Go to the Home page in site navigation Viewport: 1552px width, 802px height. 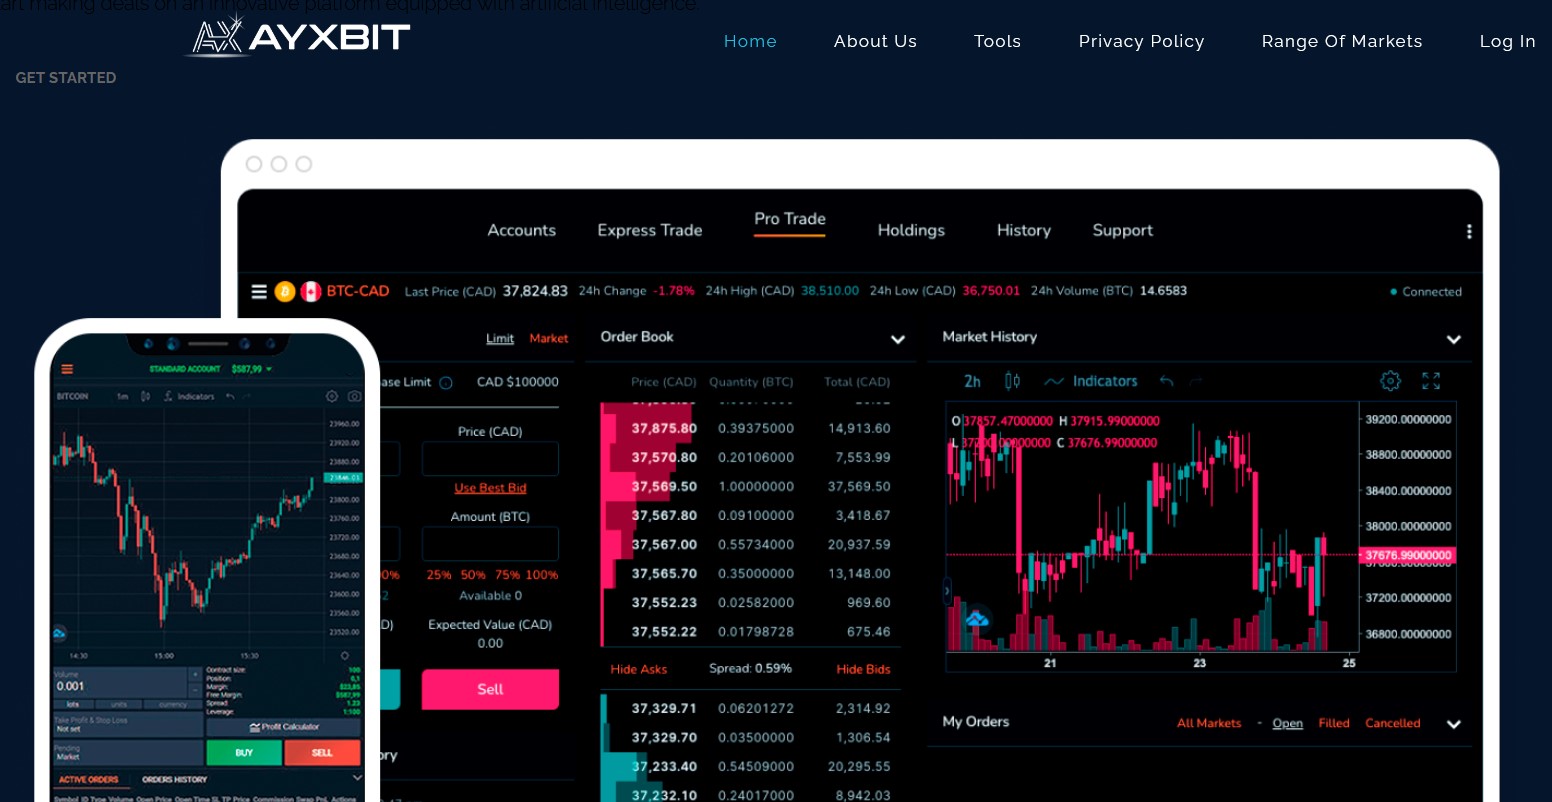pos(750,41)
